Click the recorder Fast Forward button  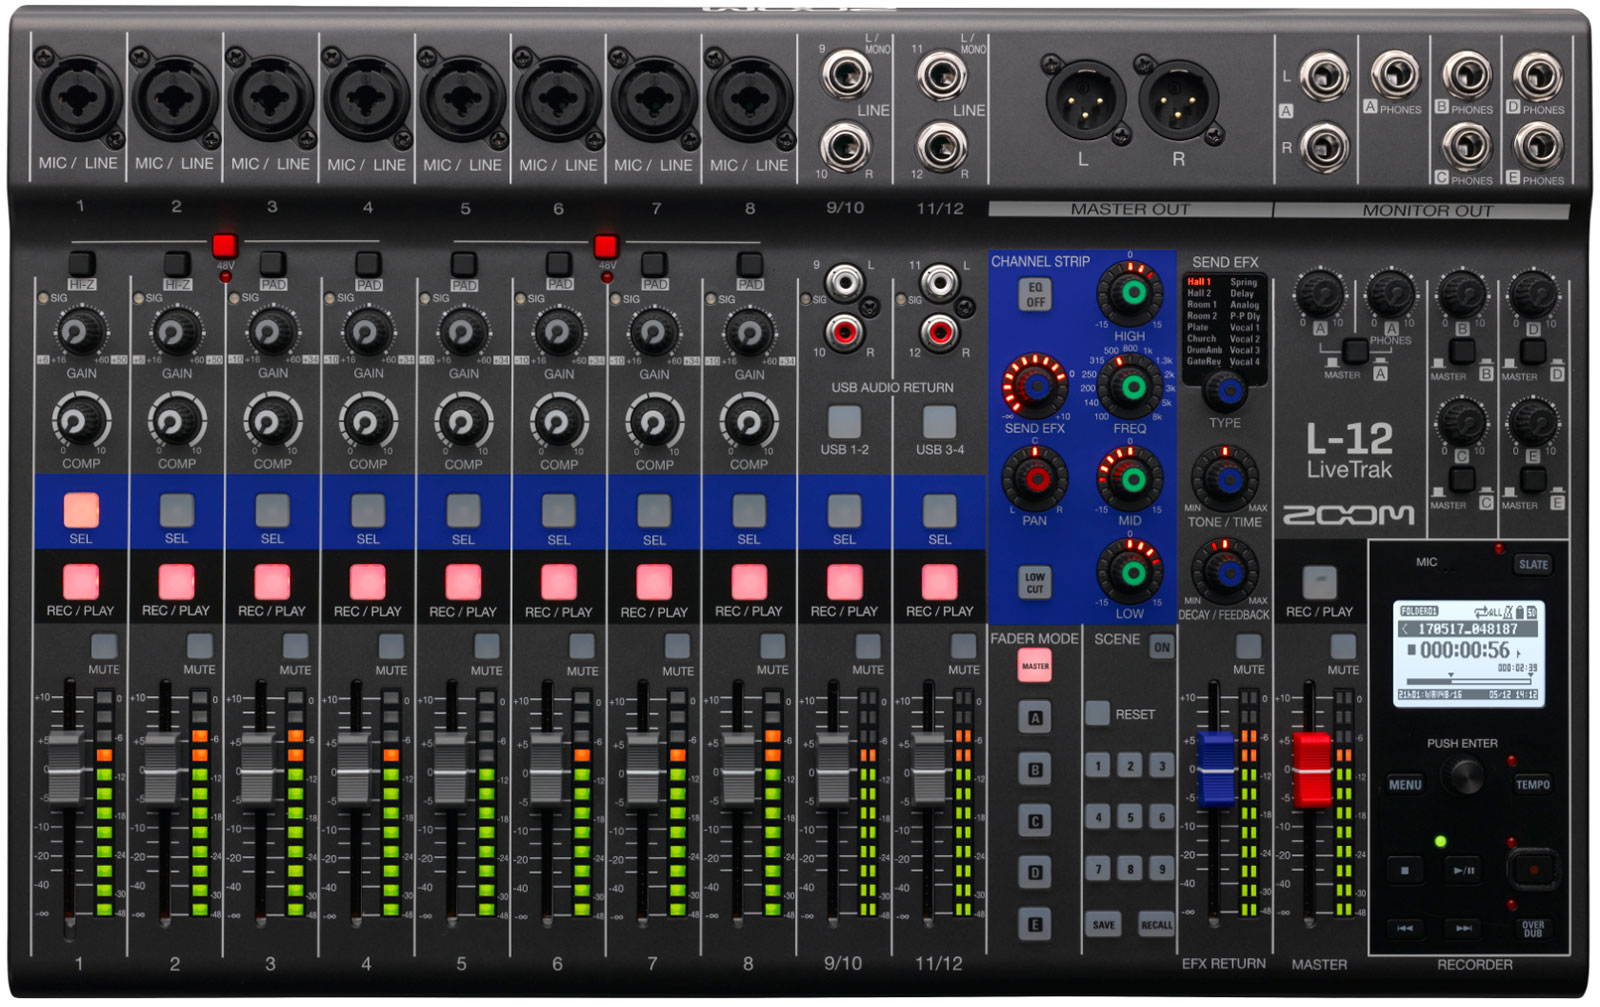(x=1463, y=928)
